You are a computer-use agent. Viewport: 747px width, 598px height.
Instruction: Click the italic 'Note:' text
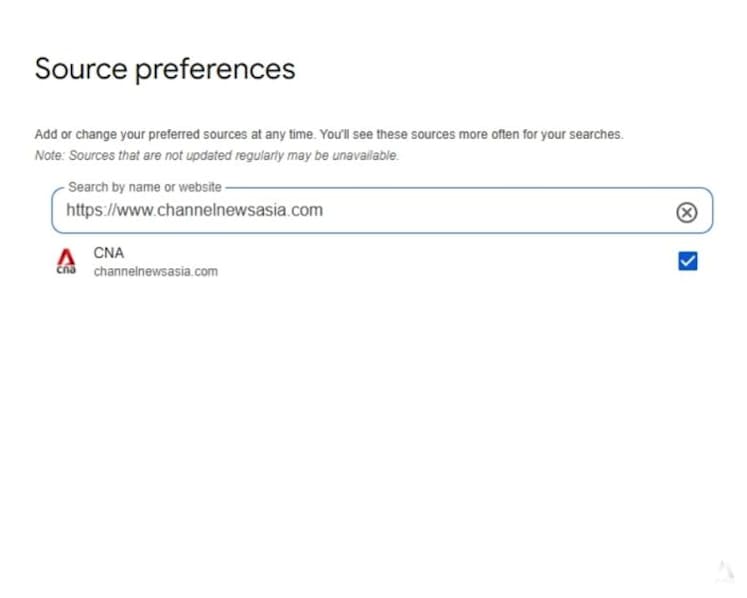50,155
